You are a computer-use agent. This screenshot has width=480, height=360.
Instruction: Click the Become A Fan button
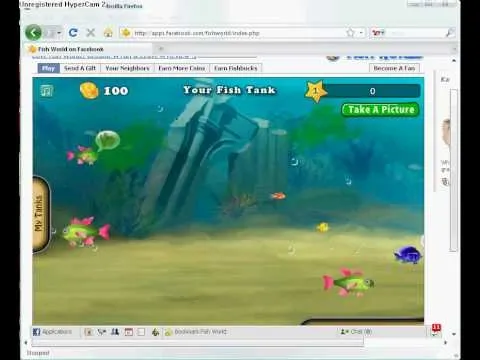[x=394, y=68]
